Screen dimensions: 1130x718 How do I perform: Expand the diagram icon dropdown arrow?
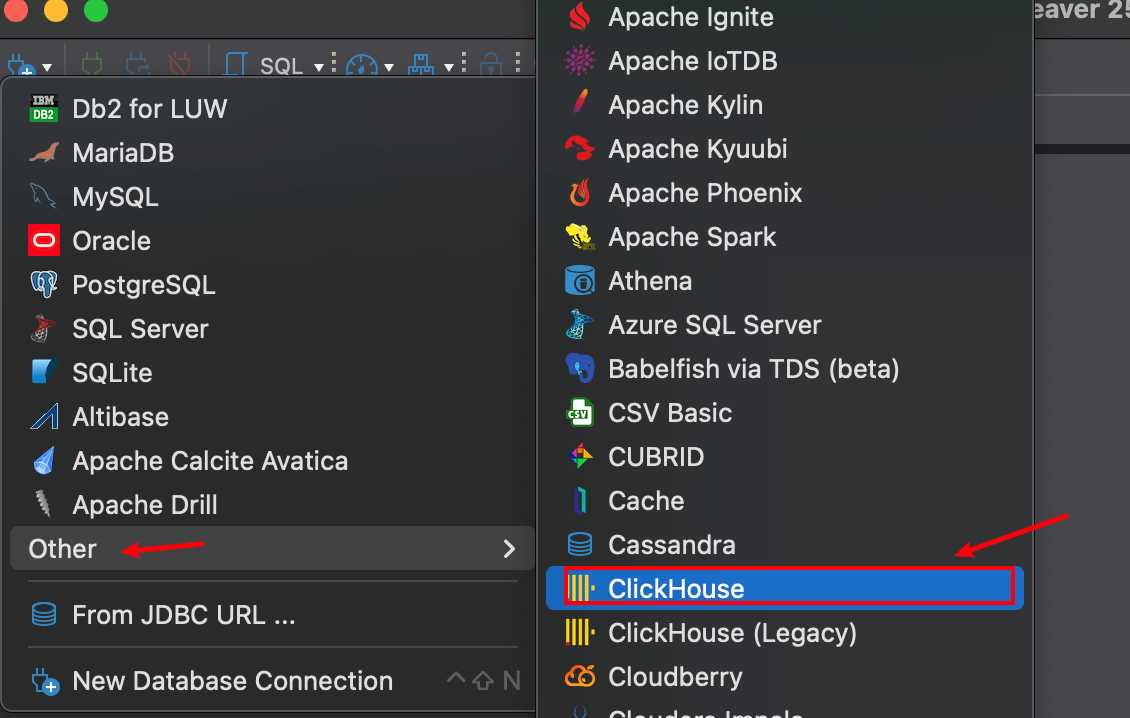click(x=448, y=68)
